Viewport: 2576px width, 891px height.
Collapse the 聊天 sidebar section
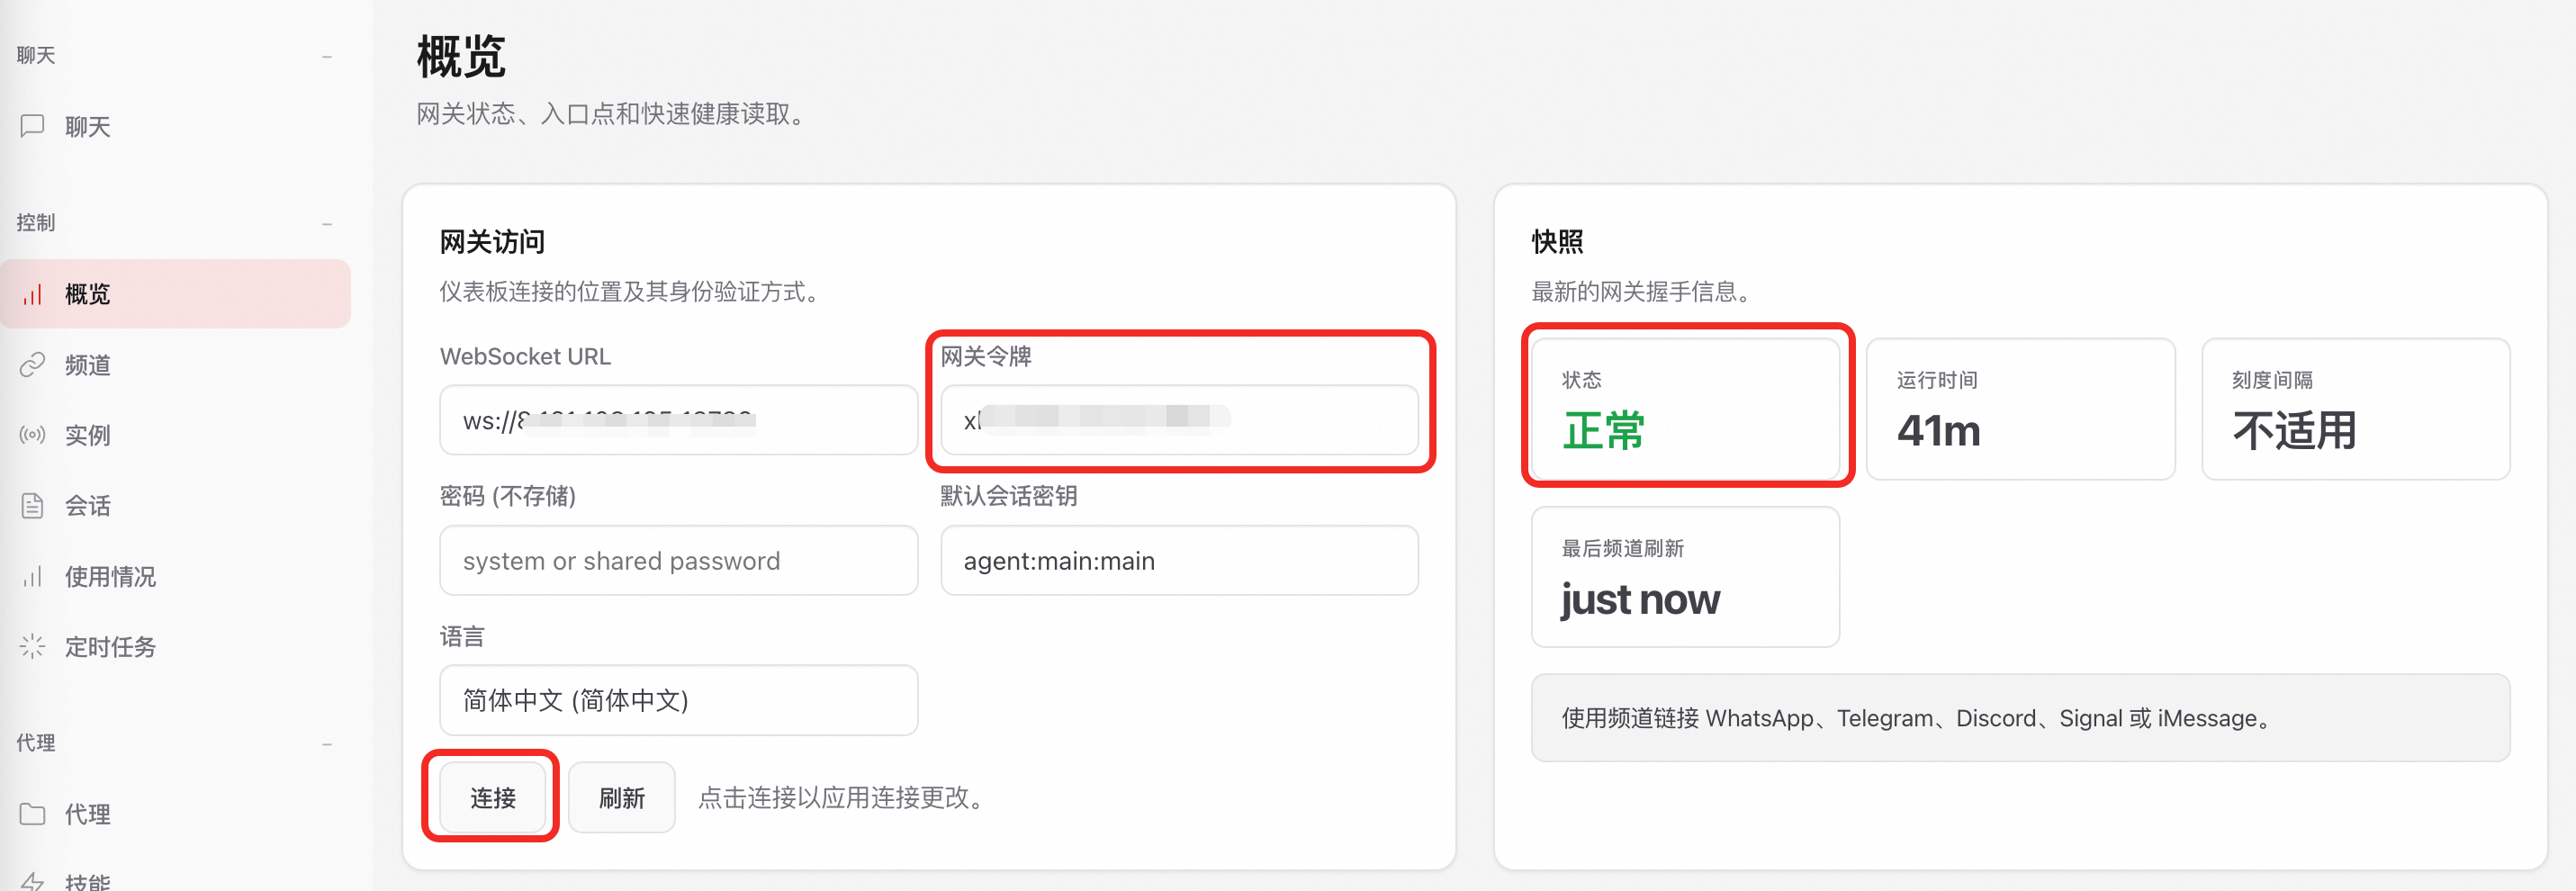(327, 57)
